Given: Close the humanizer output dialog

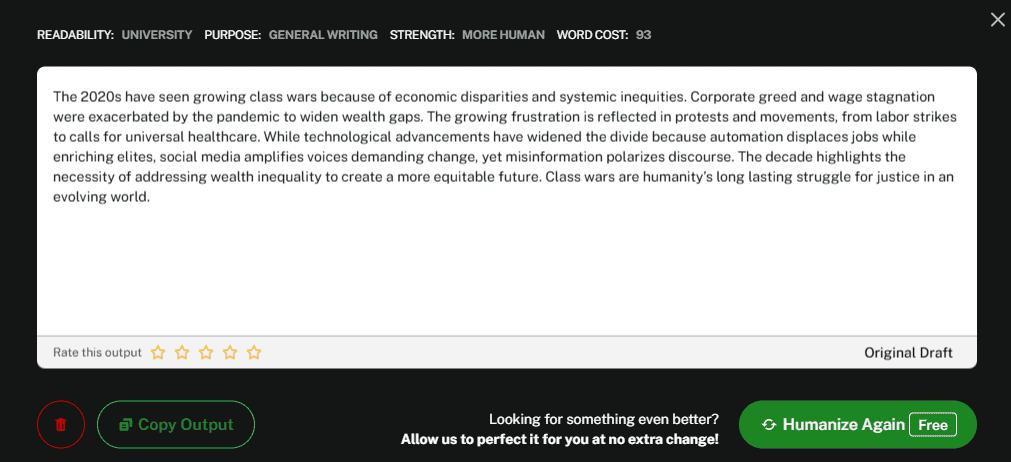Looking at the screenshot, I should pyautogui.click(x=997, y=20).
